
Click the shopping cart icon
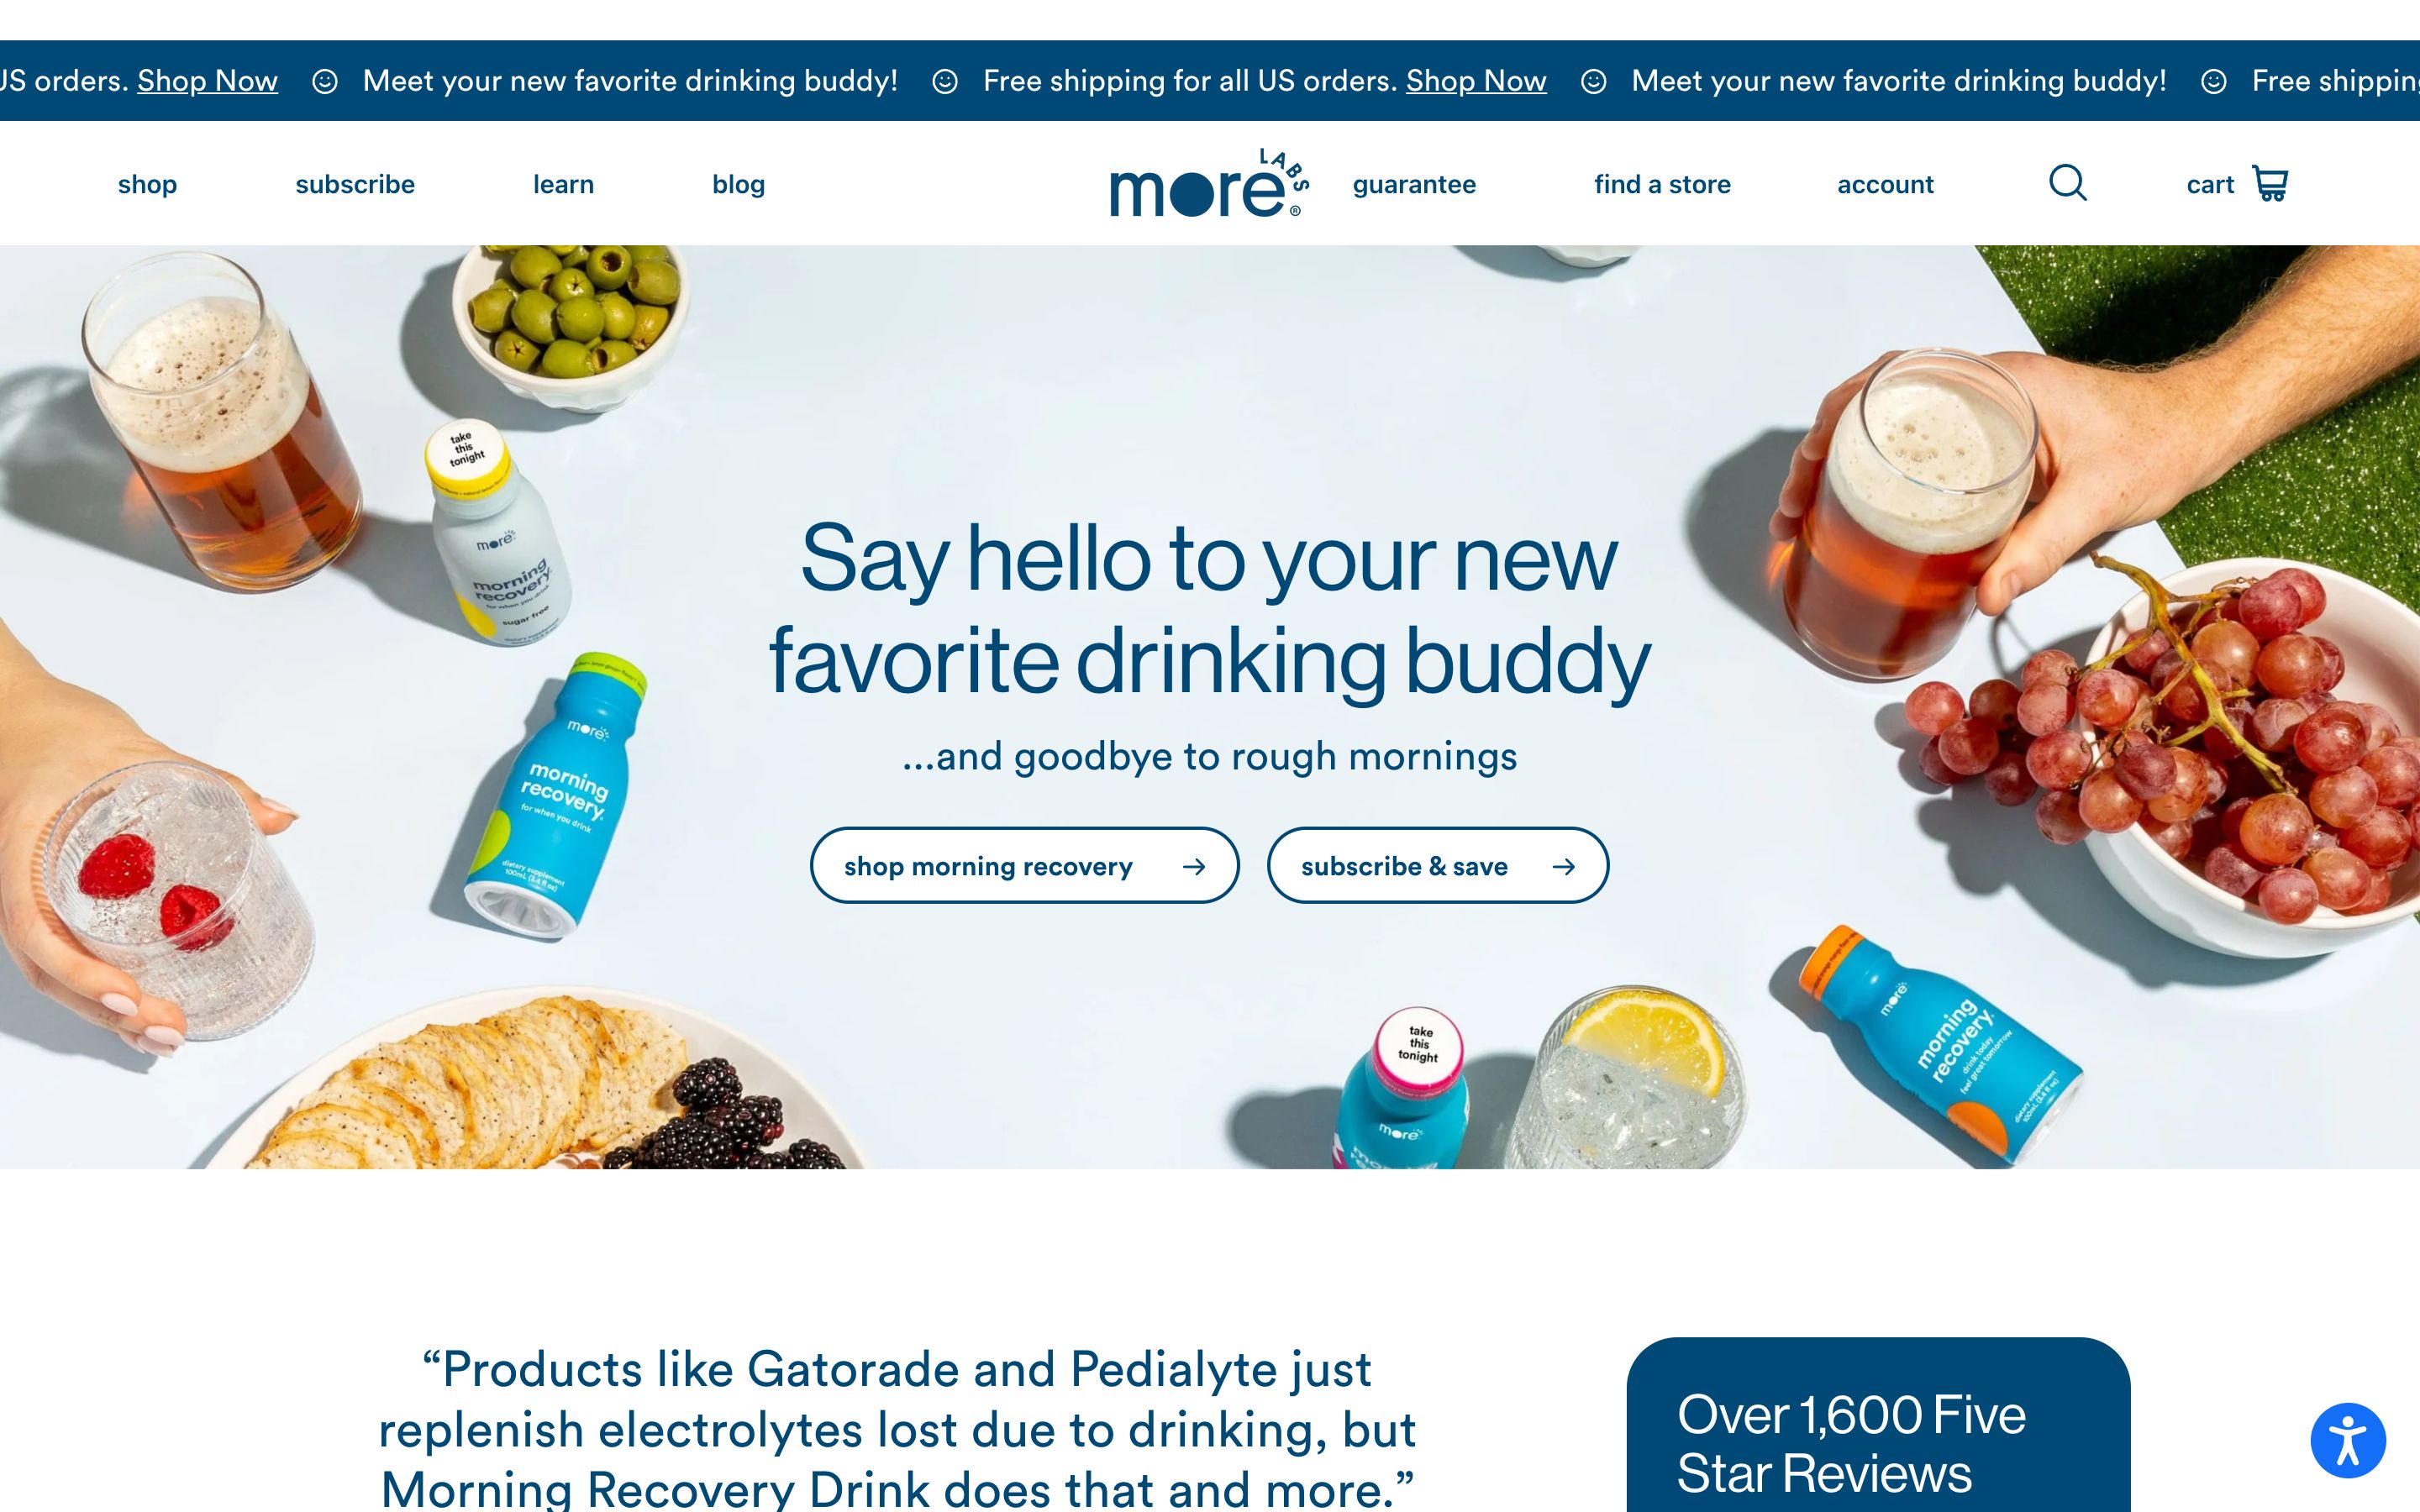click(2270, 184)
